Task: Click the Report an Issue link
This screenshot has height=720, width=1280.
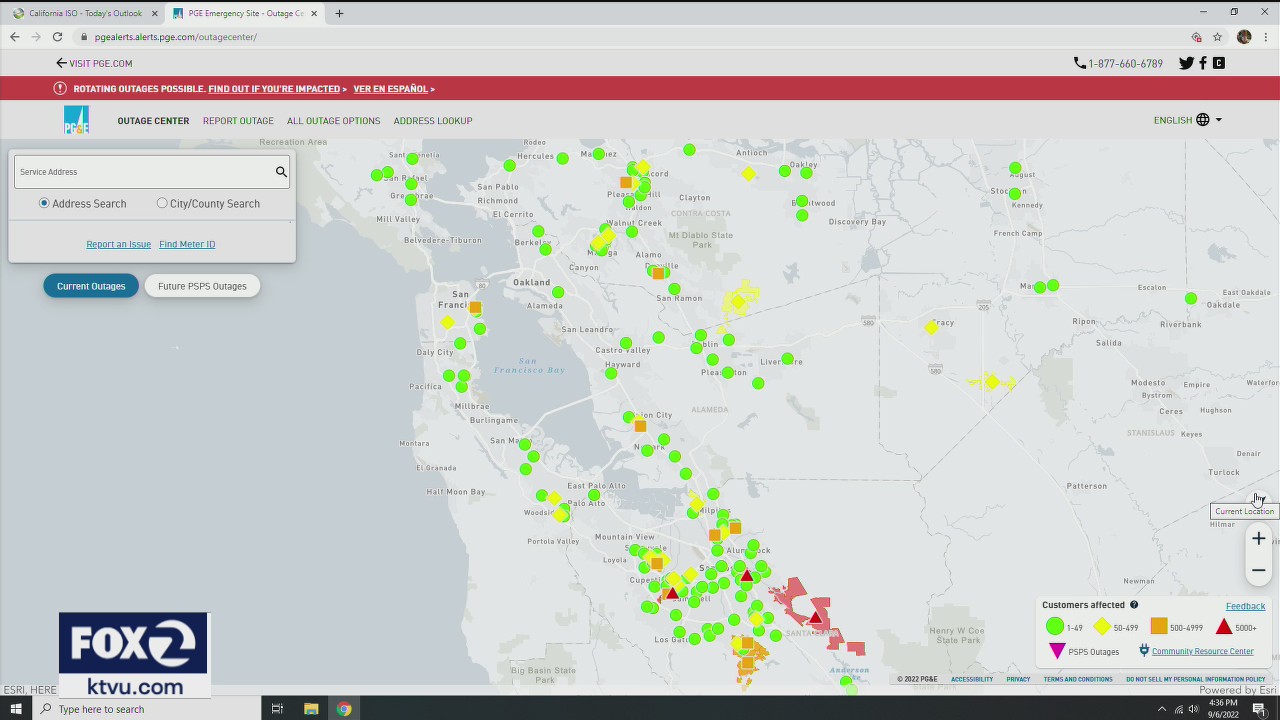Action: pyautogui.click(x=118, y=244)
